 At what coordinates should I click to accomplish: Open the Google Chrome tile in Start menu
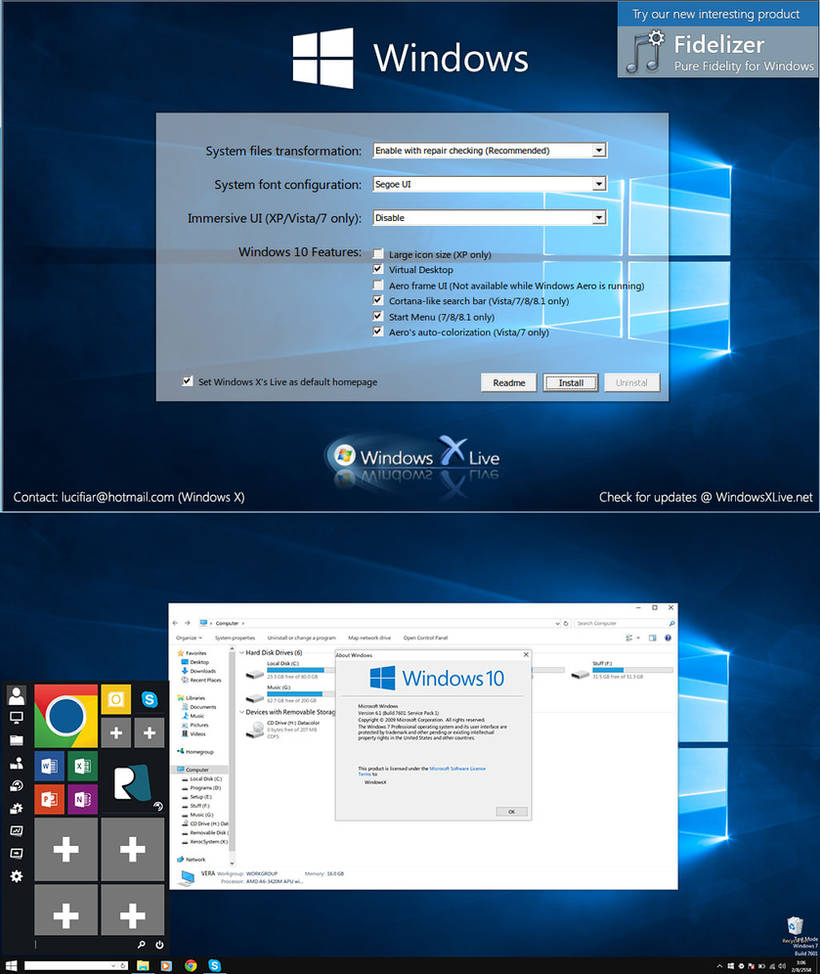pos(66,716)
